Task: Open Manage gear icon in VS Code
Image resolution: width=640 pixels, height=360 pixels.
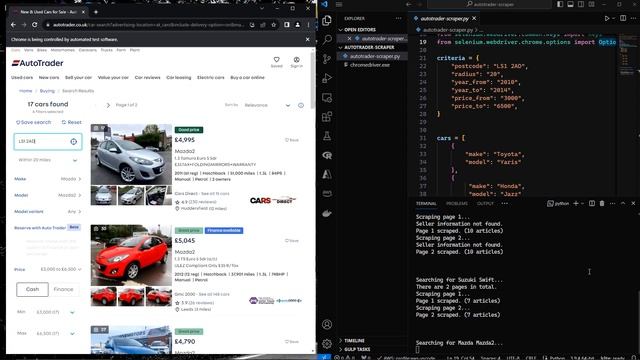Action: point(327,344)
